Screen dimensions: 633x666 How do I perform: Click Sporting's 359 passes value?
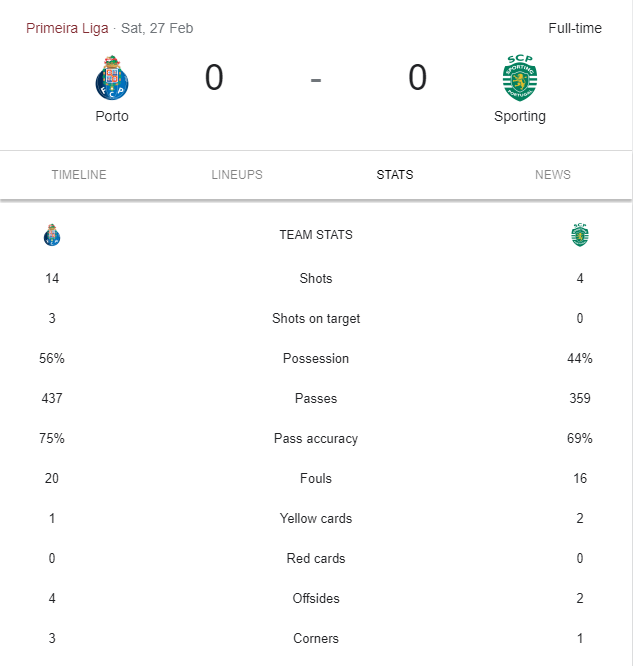click(580, 399)
